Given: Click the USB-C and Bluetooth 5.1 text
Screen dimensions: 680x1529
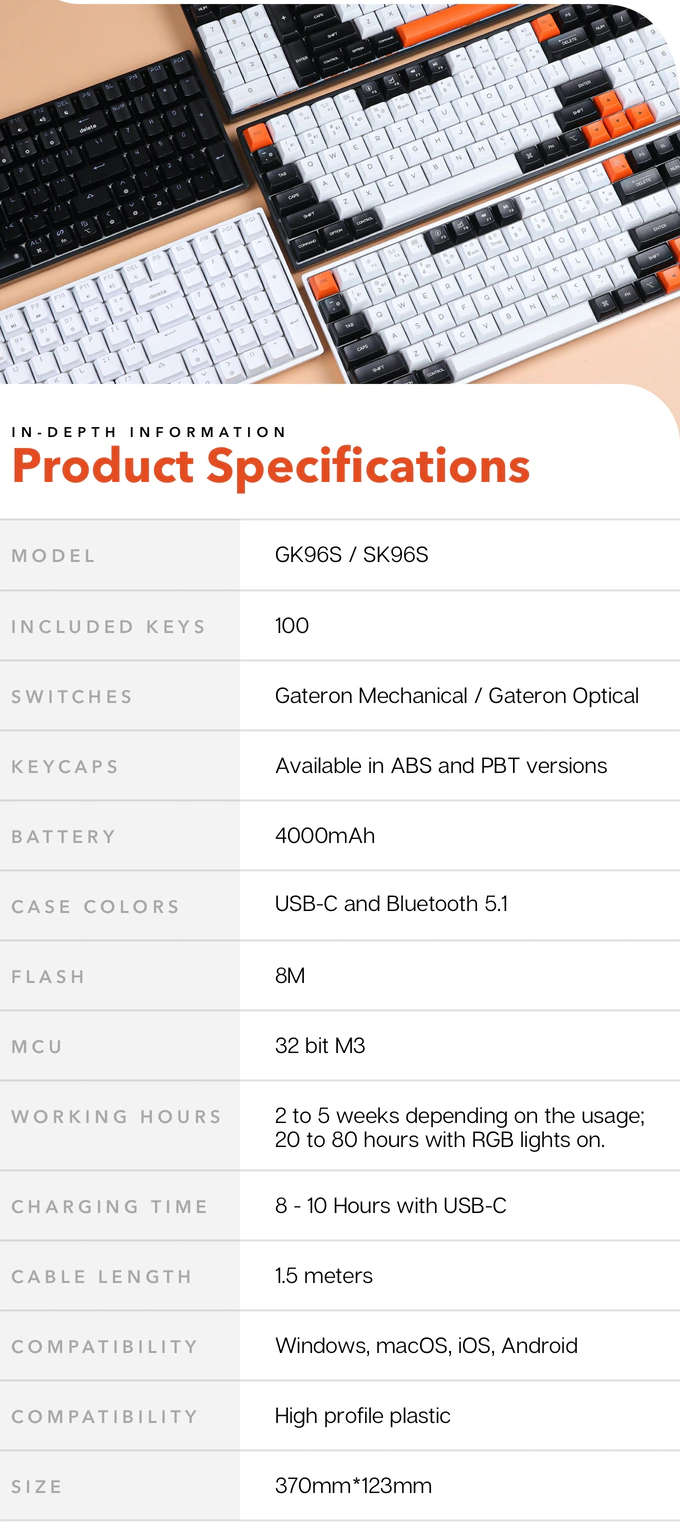Looking at the screenshot, I should tap(391, 904).
